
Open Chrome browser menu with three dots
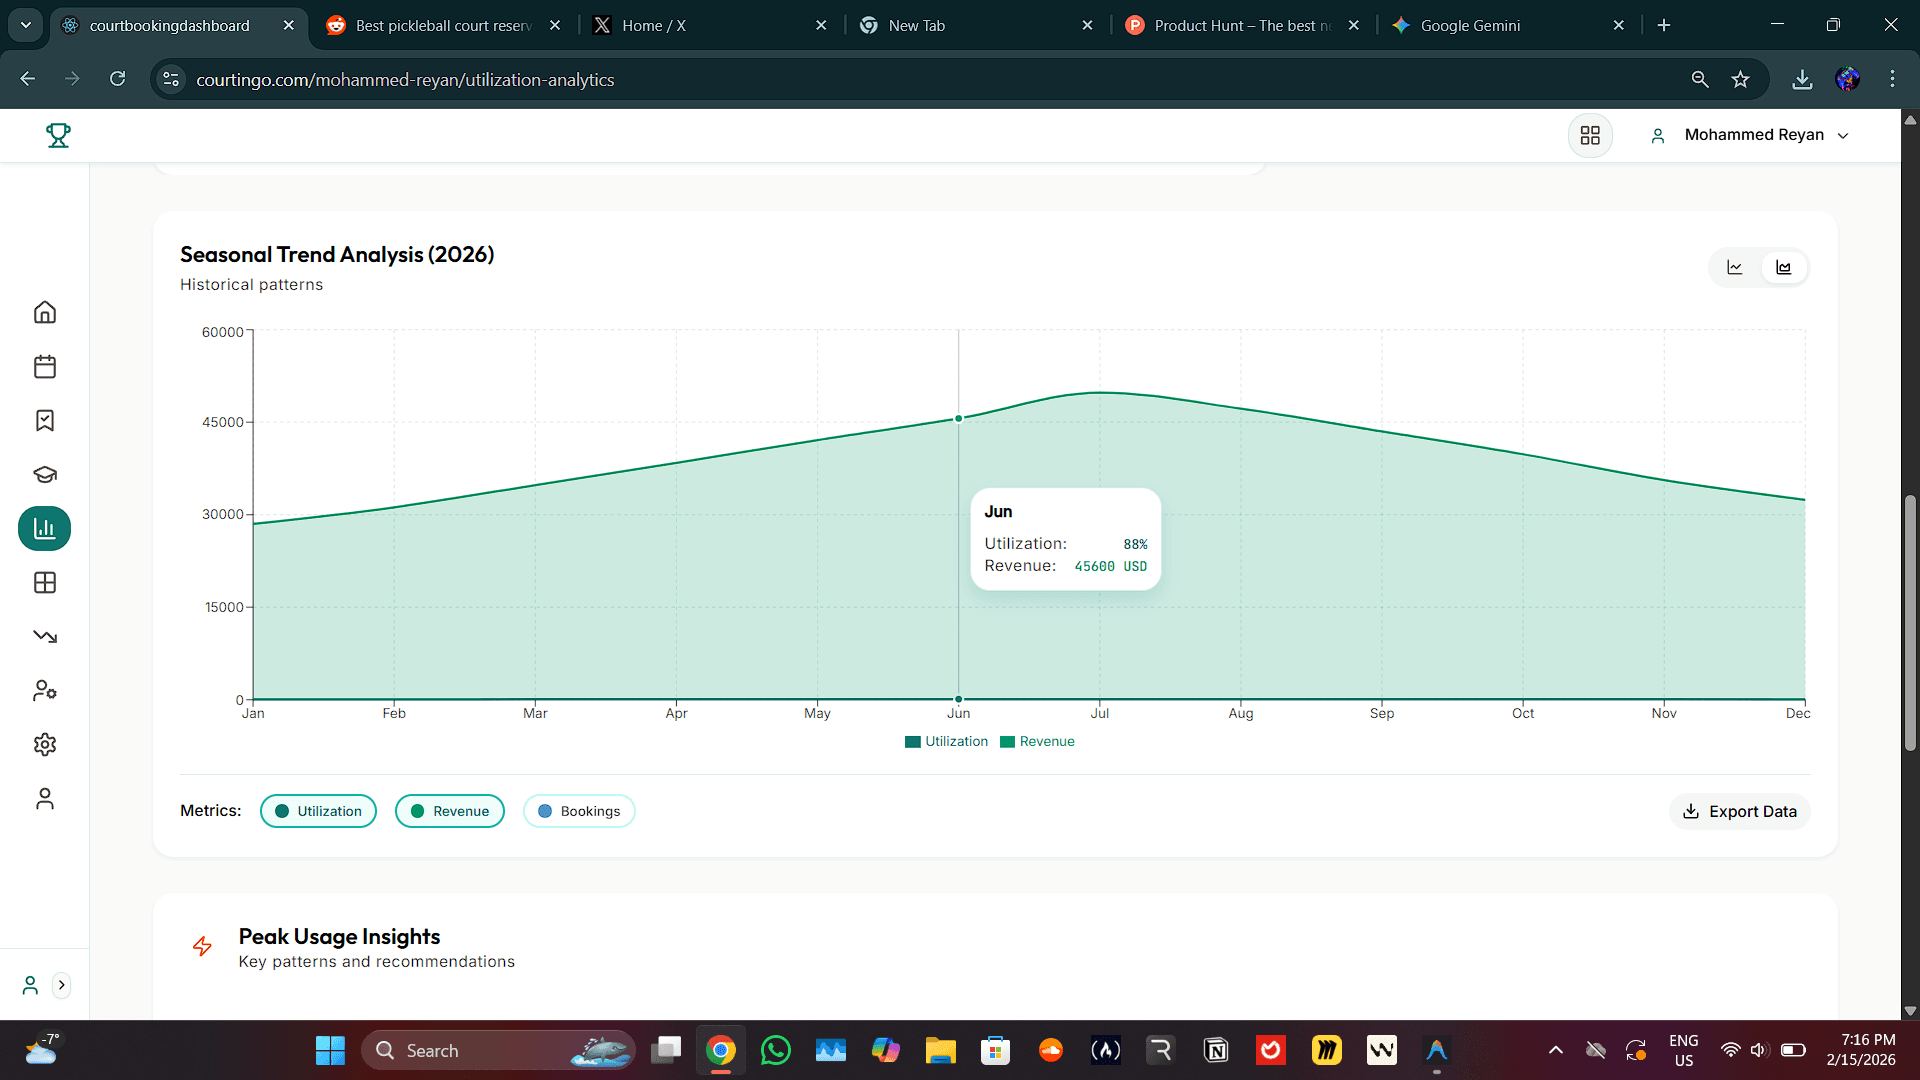click(x=1892, y=79)
